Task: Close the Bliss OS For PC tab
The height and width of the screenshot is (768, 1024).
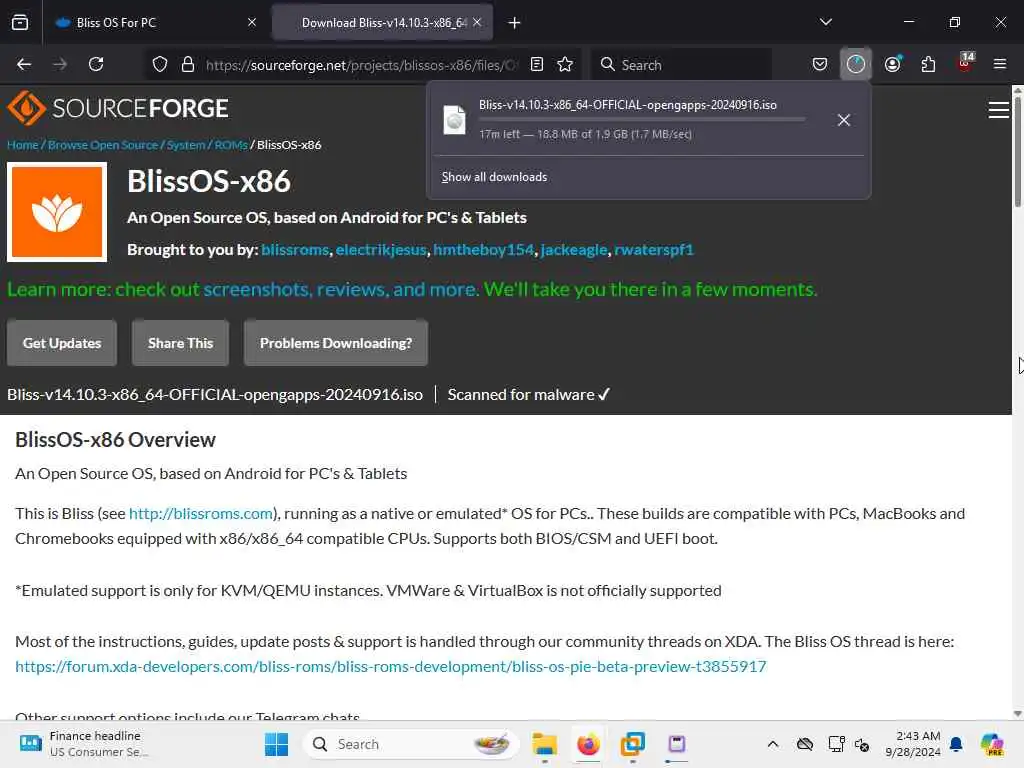Action: point(252,22)
